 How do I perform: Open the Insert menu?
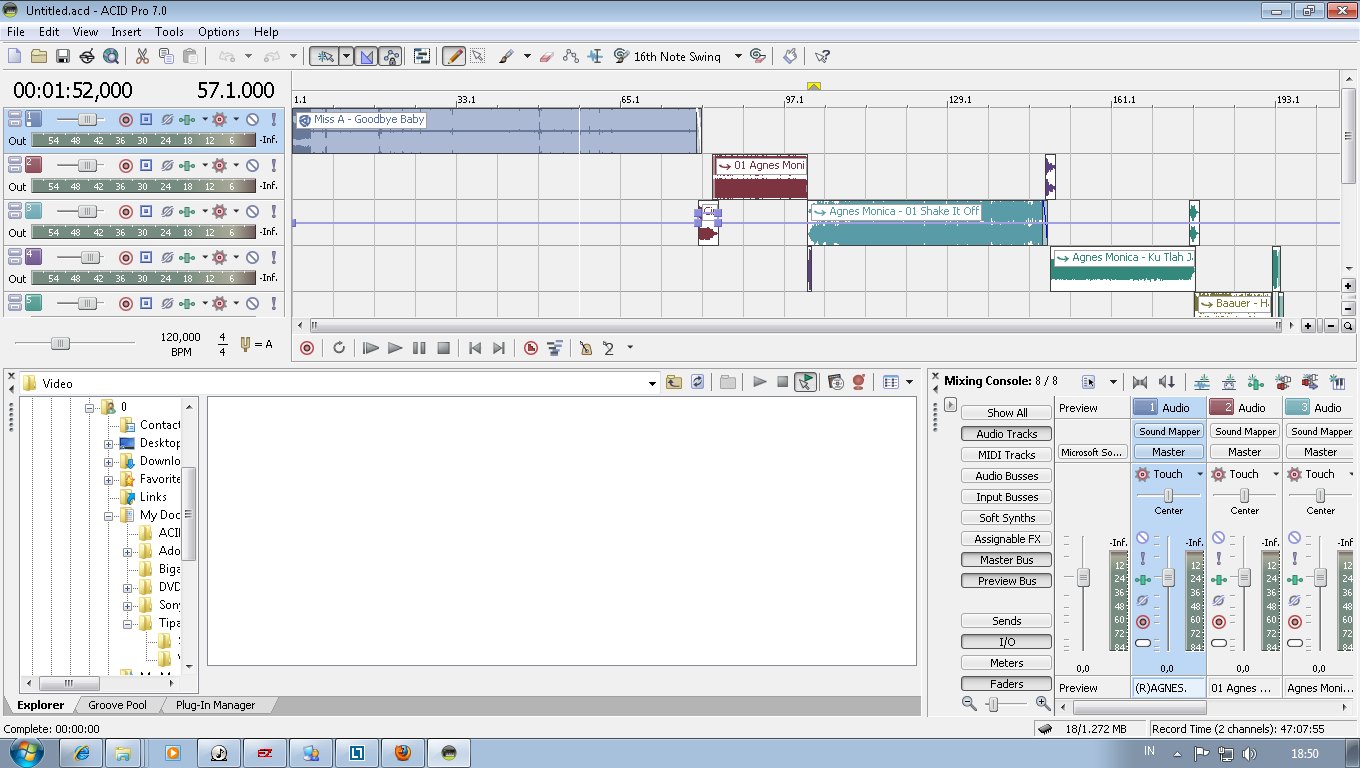point(126,32)
